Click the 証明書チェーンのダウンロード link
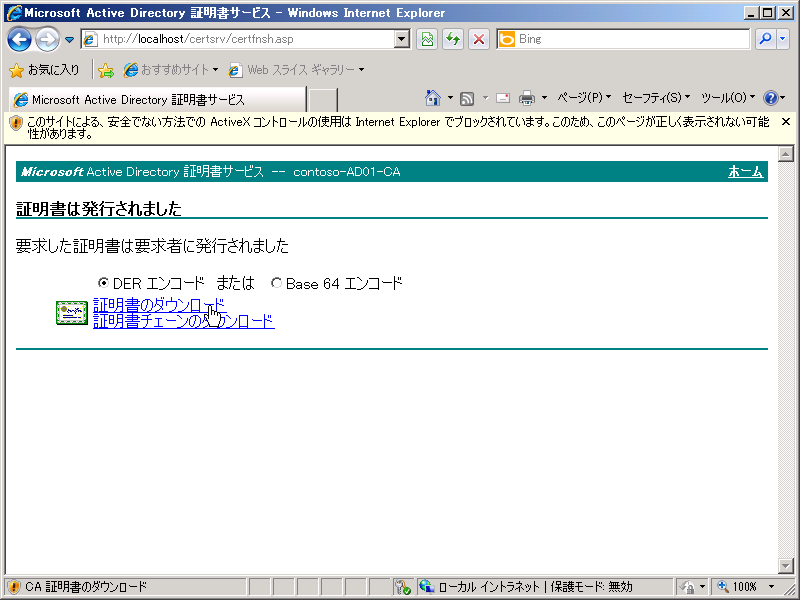This screenshot has width=800, height=600. pyautogui.click(x=184, y=321)
